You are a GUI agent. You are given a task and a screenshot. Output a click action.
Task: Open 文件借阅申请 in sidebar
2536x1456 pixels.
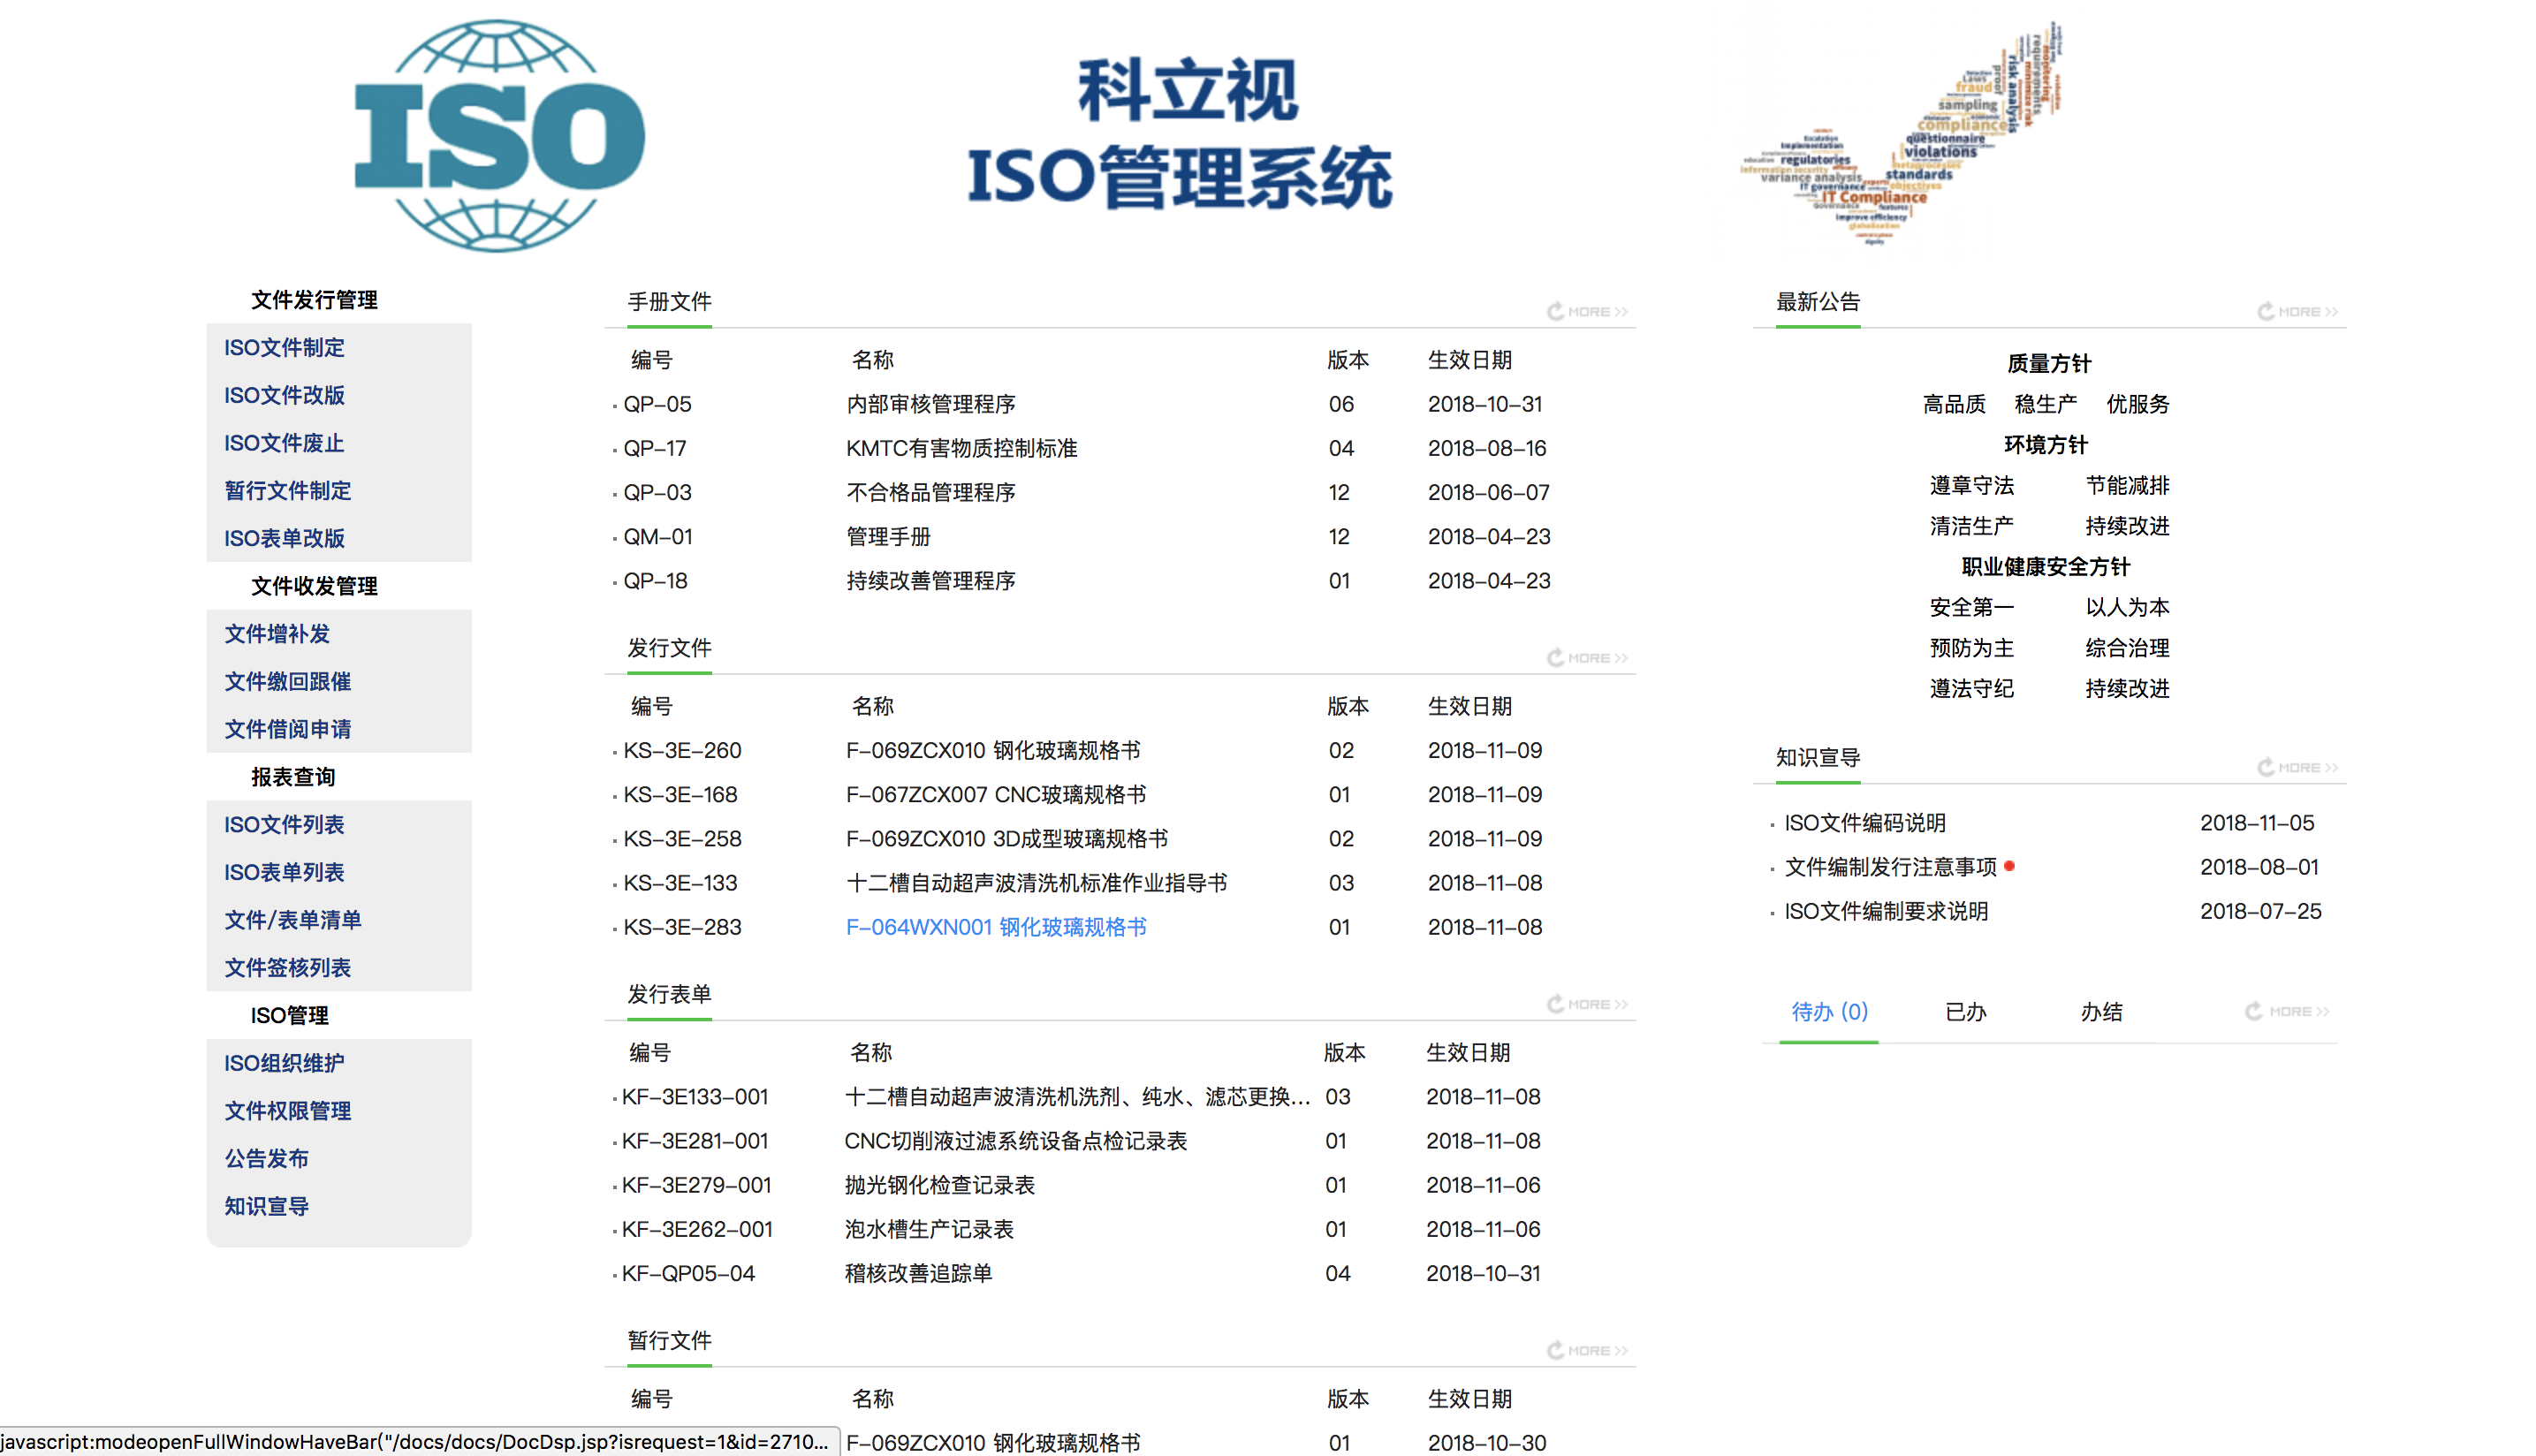[x=288, y=729]
